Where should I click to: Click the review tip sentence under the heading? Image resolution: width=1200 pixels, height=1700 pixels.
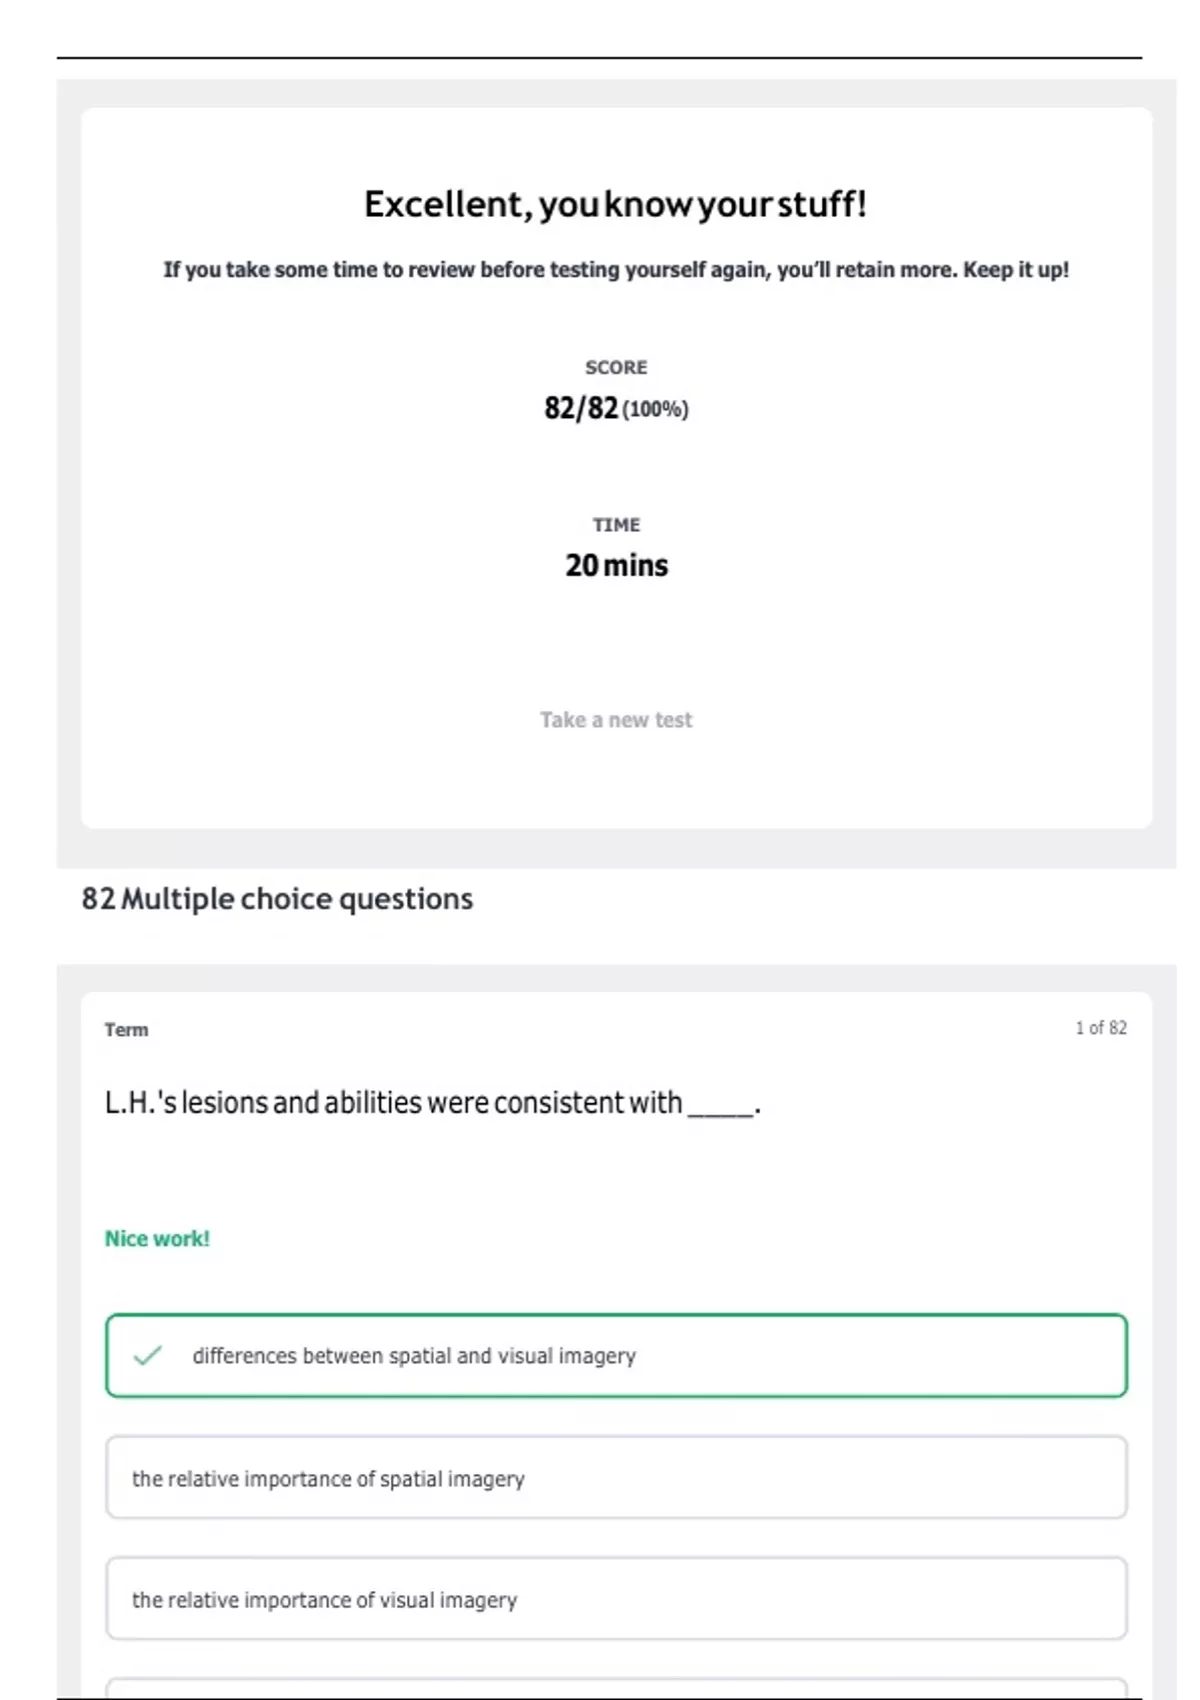(616, 270)
